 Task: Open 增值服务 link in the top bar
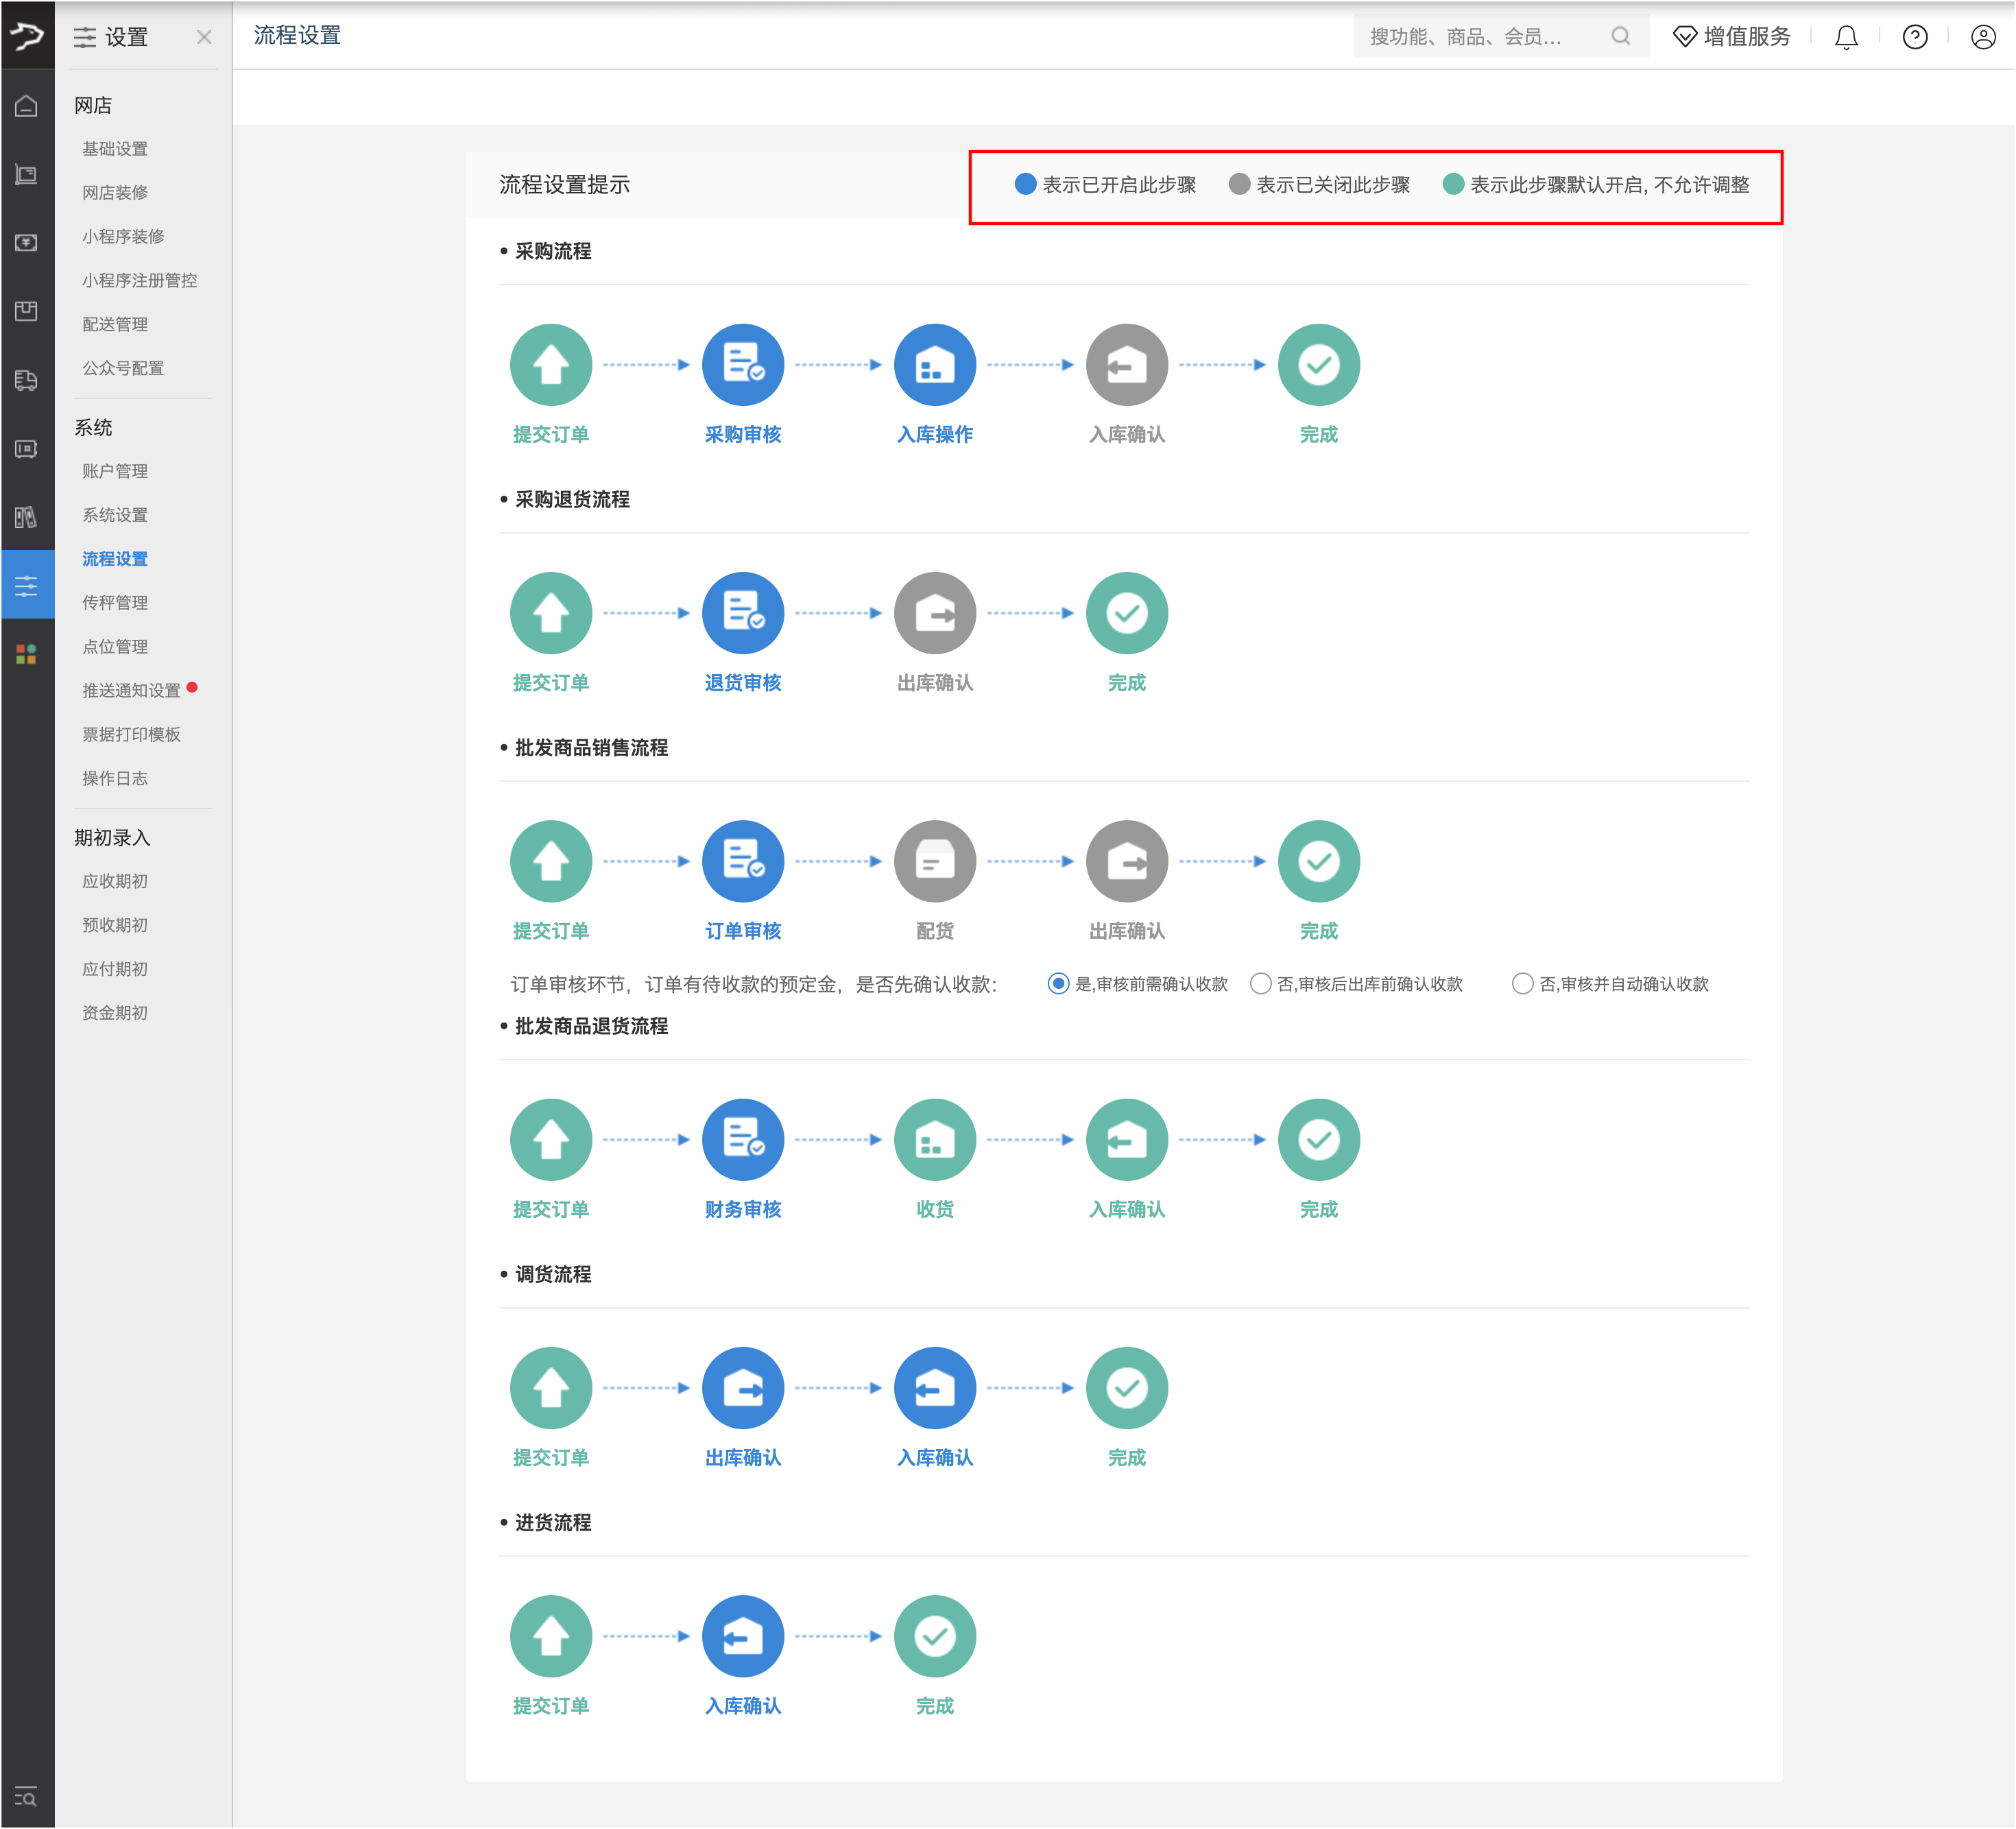(x=1732, y=37)
